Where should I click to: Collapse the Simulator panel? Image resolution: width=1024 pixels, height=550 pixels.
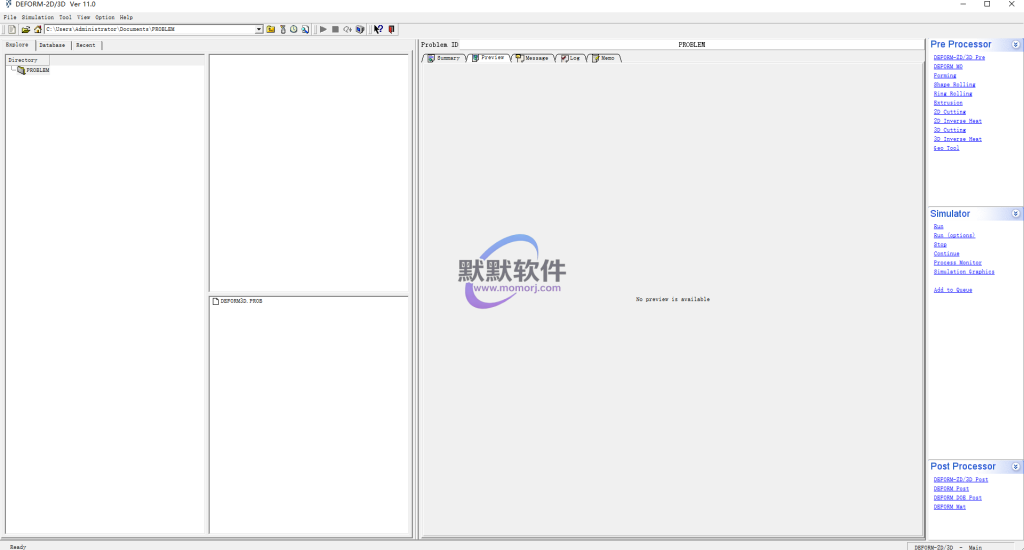tap(1016, 214)
